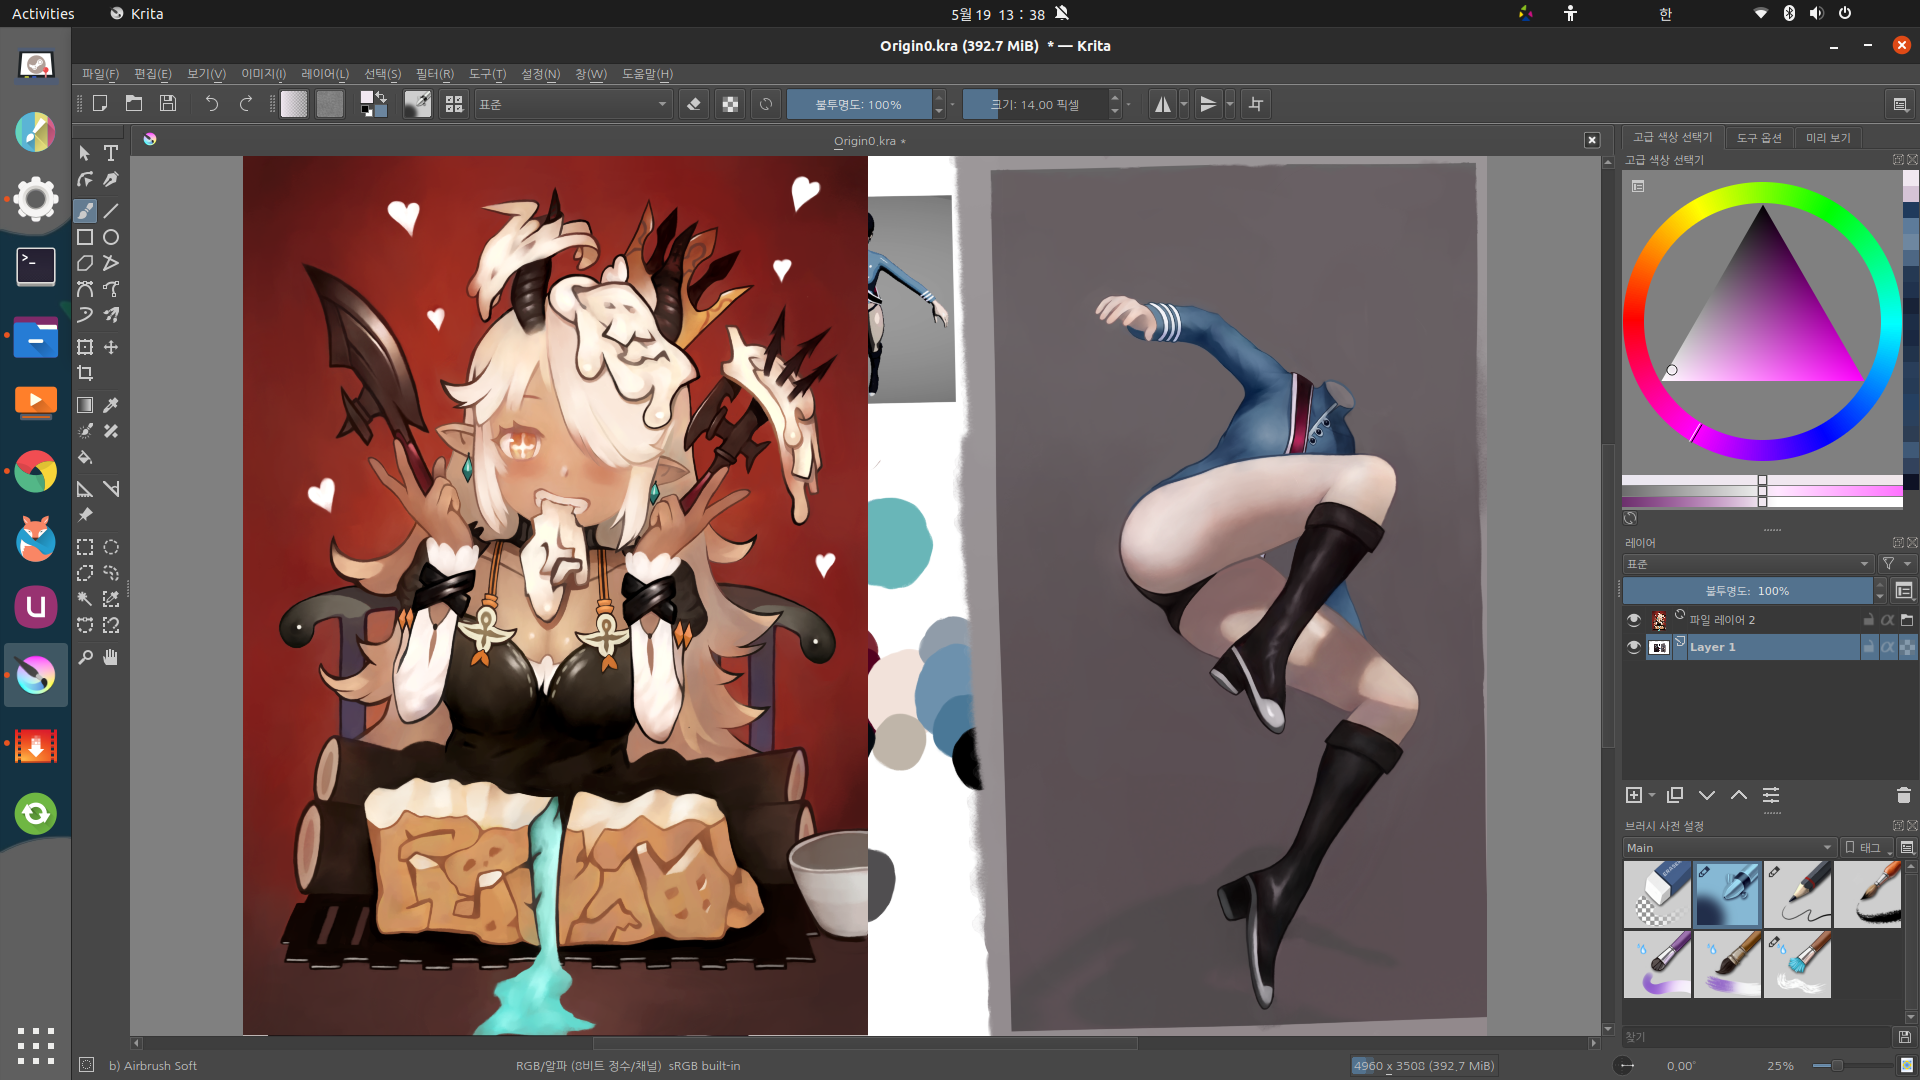Expand the Main brush tag dropdown
Viewport: 1920px width, 1080px height.
(x=1729, y=848)
